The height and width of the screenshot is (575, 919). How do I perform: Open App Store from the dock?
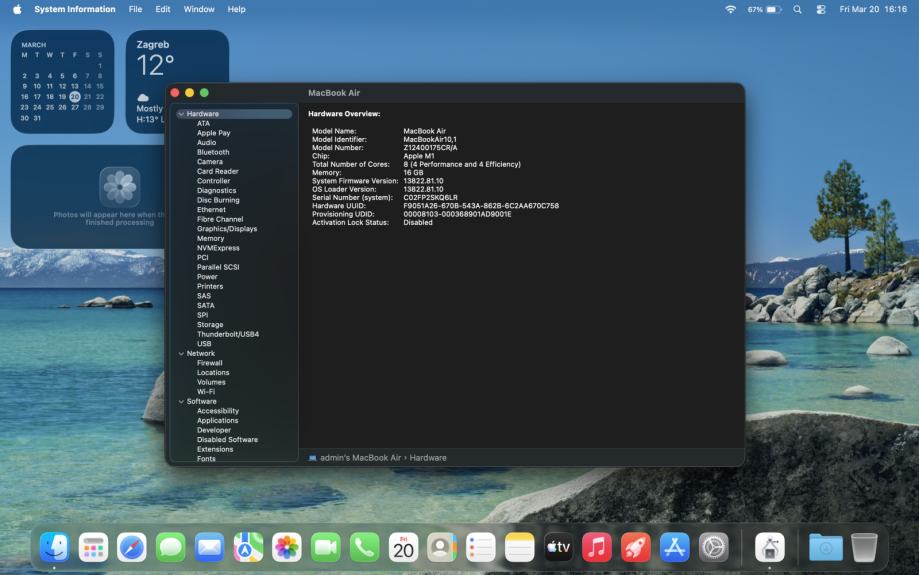tap(675, 547)
